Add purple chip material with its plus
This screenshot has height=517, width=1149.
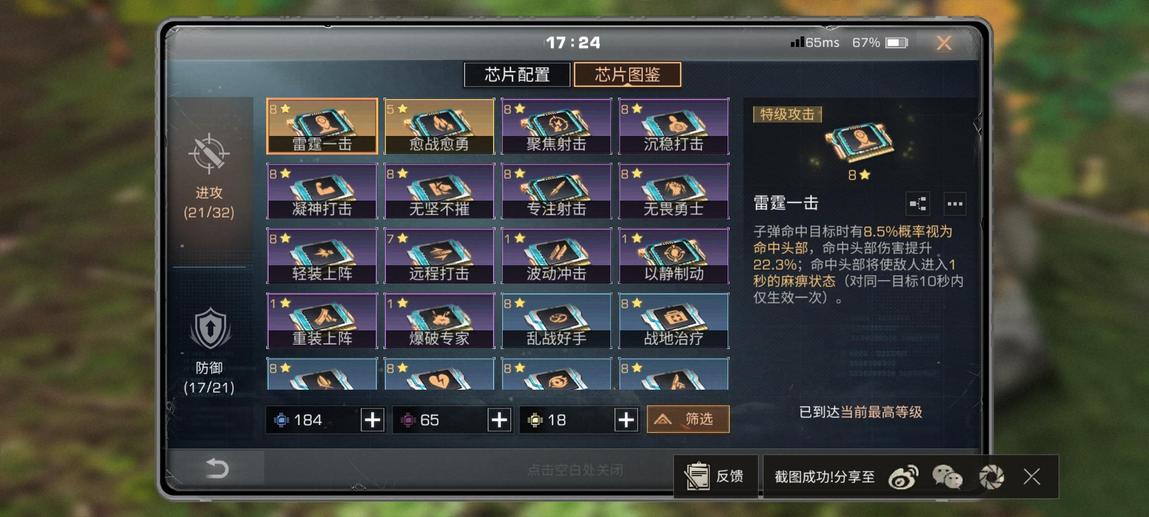[500, 420]
